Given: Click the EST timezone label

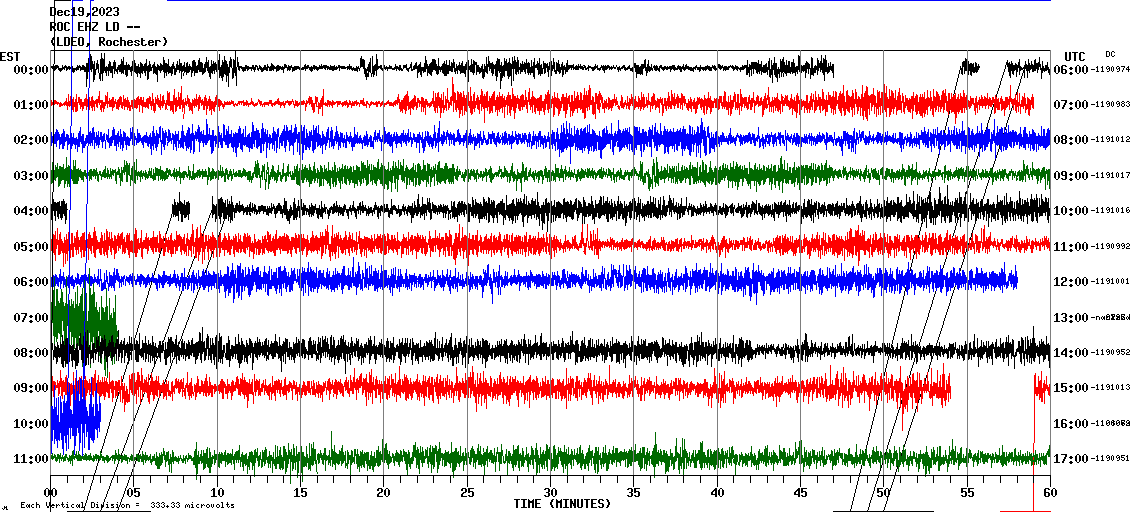Looking at the screenshot, I should [10, 56].
